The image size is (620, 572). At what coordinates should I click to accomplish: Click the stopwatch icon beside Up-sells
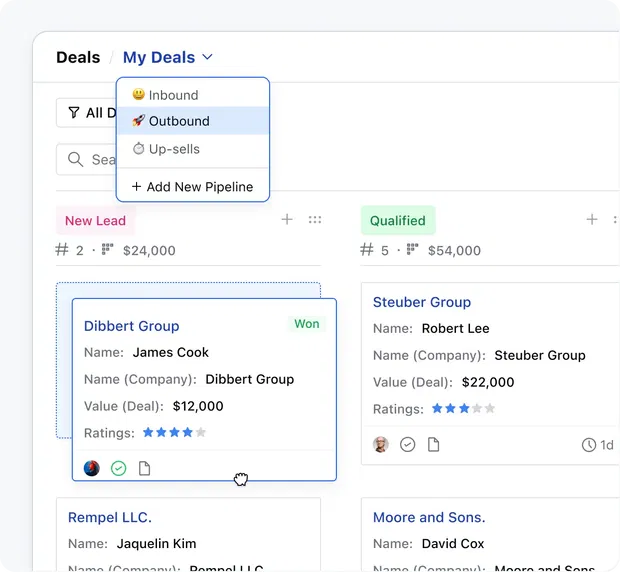138,149
